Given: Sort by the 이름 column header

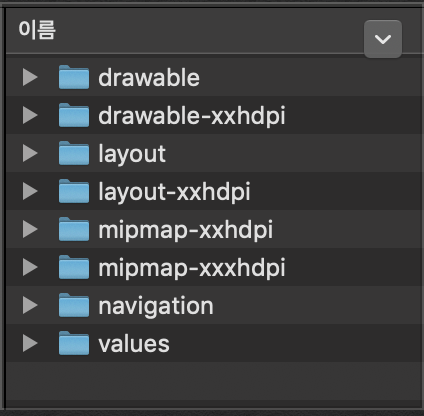Looking at the screenshot, I should 37,30.
